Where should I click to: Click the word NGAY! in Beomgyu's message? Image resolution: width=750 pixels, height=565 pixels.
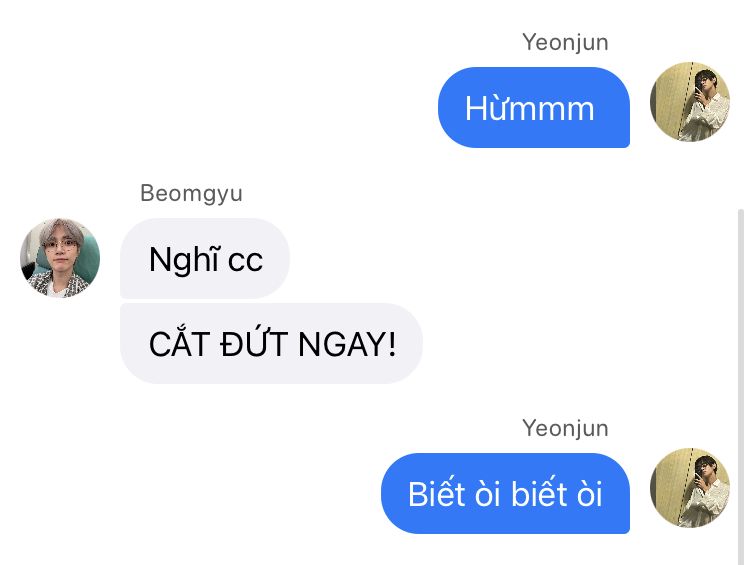click(x=347, y=344)
